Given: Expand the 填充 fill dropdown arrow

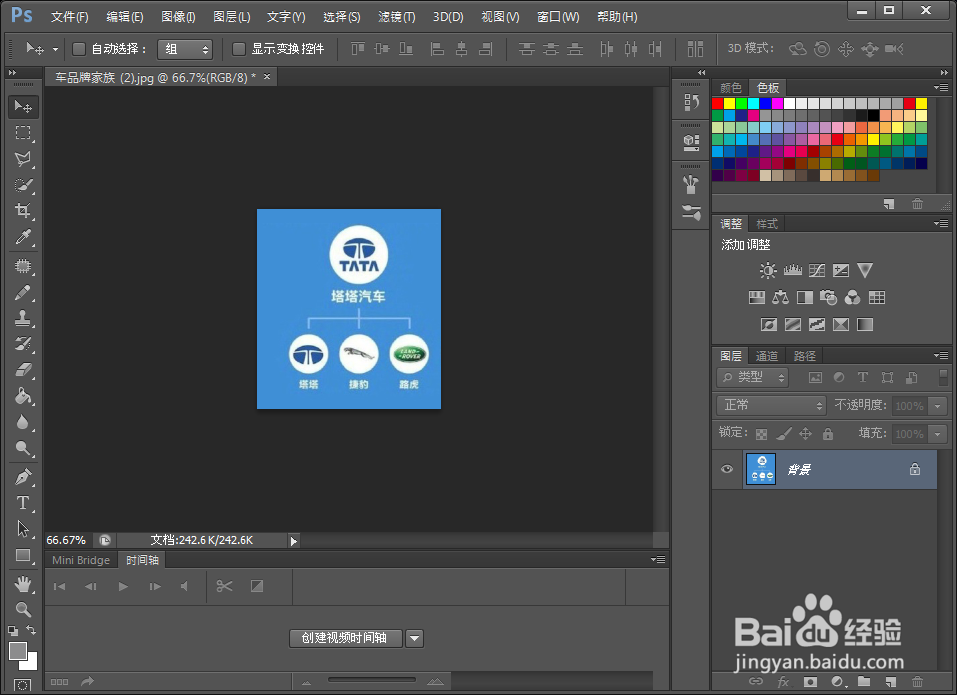Looking at the screenshot, I should [x=937, y=434].
